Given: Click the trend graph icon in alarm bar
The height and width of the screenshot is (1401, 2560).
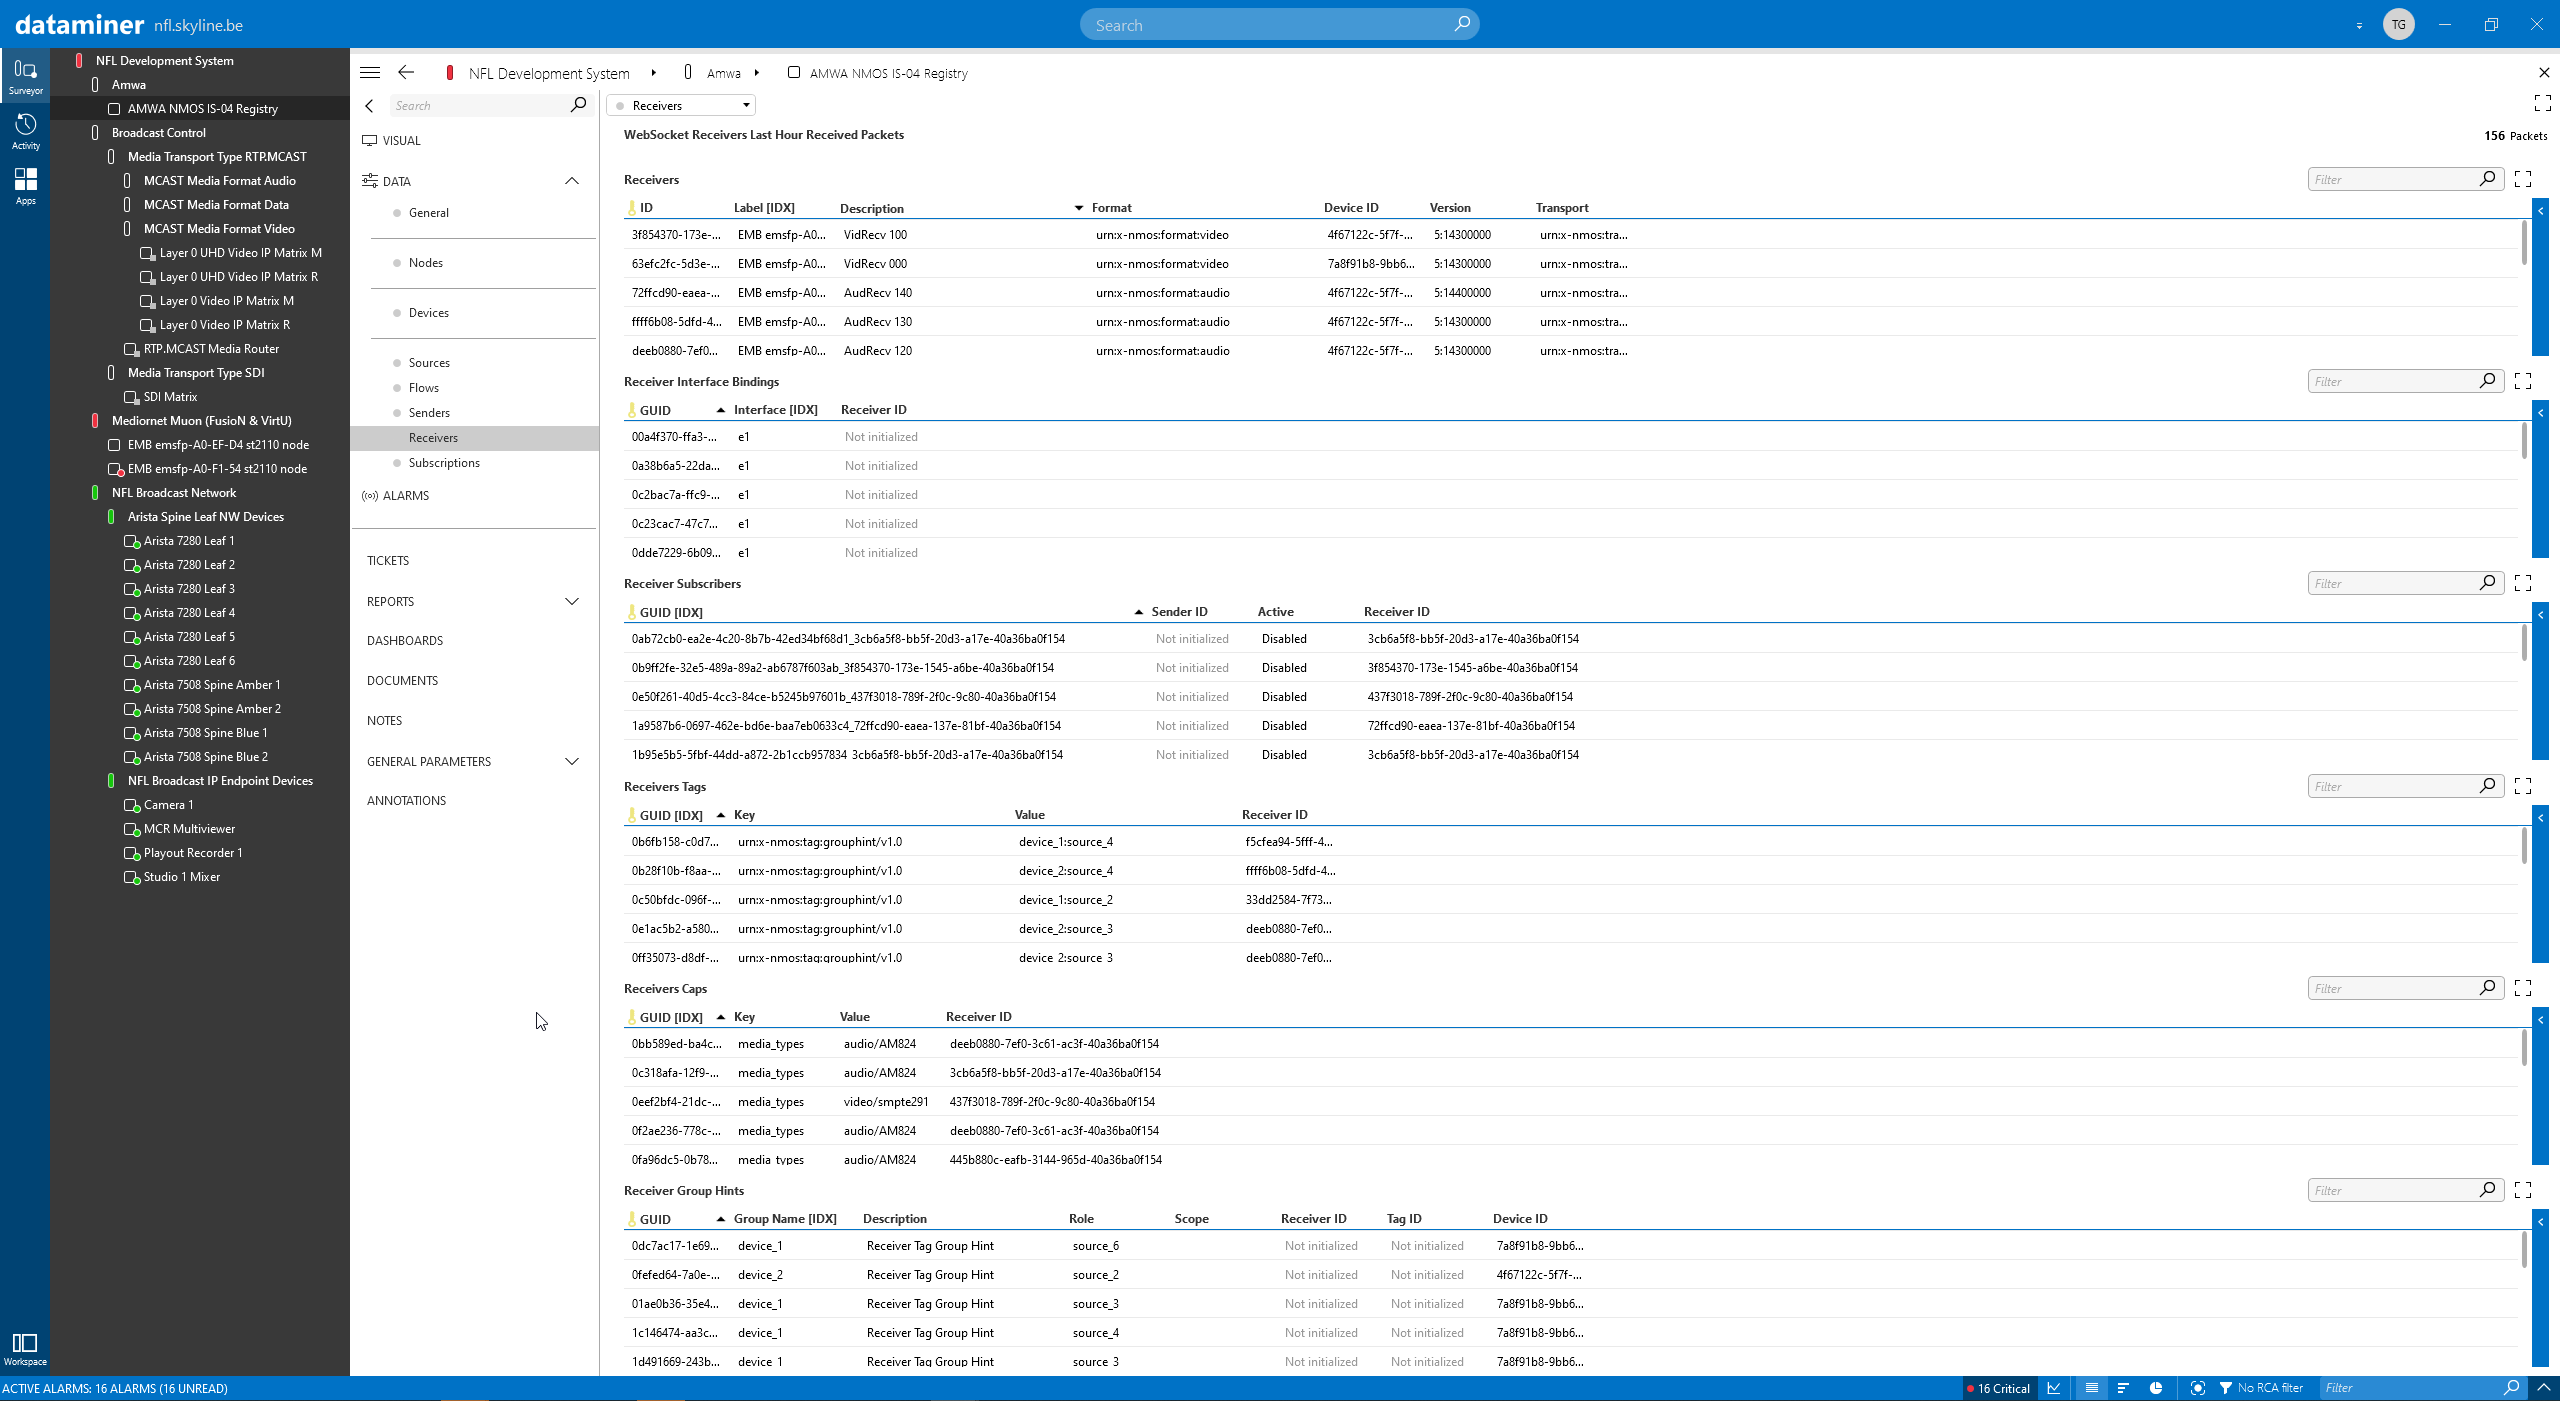Looking at the screenshot, I should (2054, 1388).
